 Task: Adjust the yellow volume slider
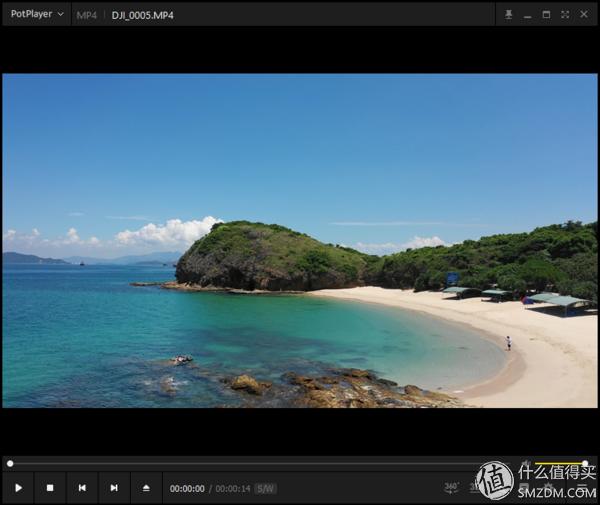[x=561, y=463]
